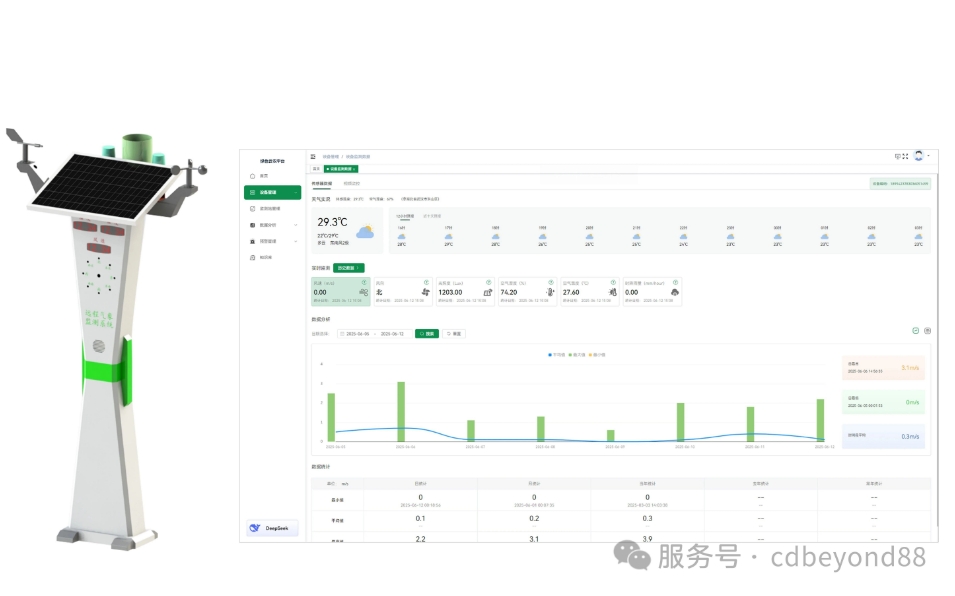955x596 pixels.
Task: Click the table-view icon beside chart toggle
Action: [927, 331]
